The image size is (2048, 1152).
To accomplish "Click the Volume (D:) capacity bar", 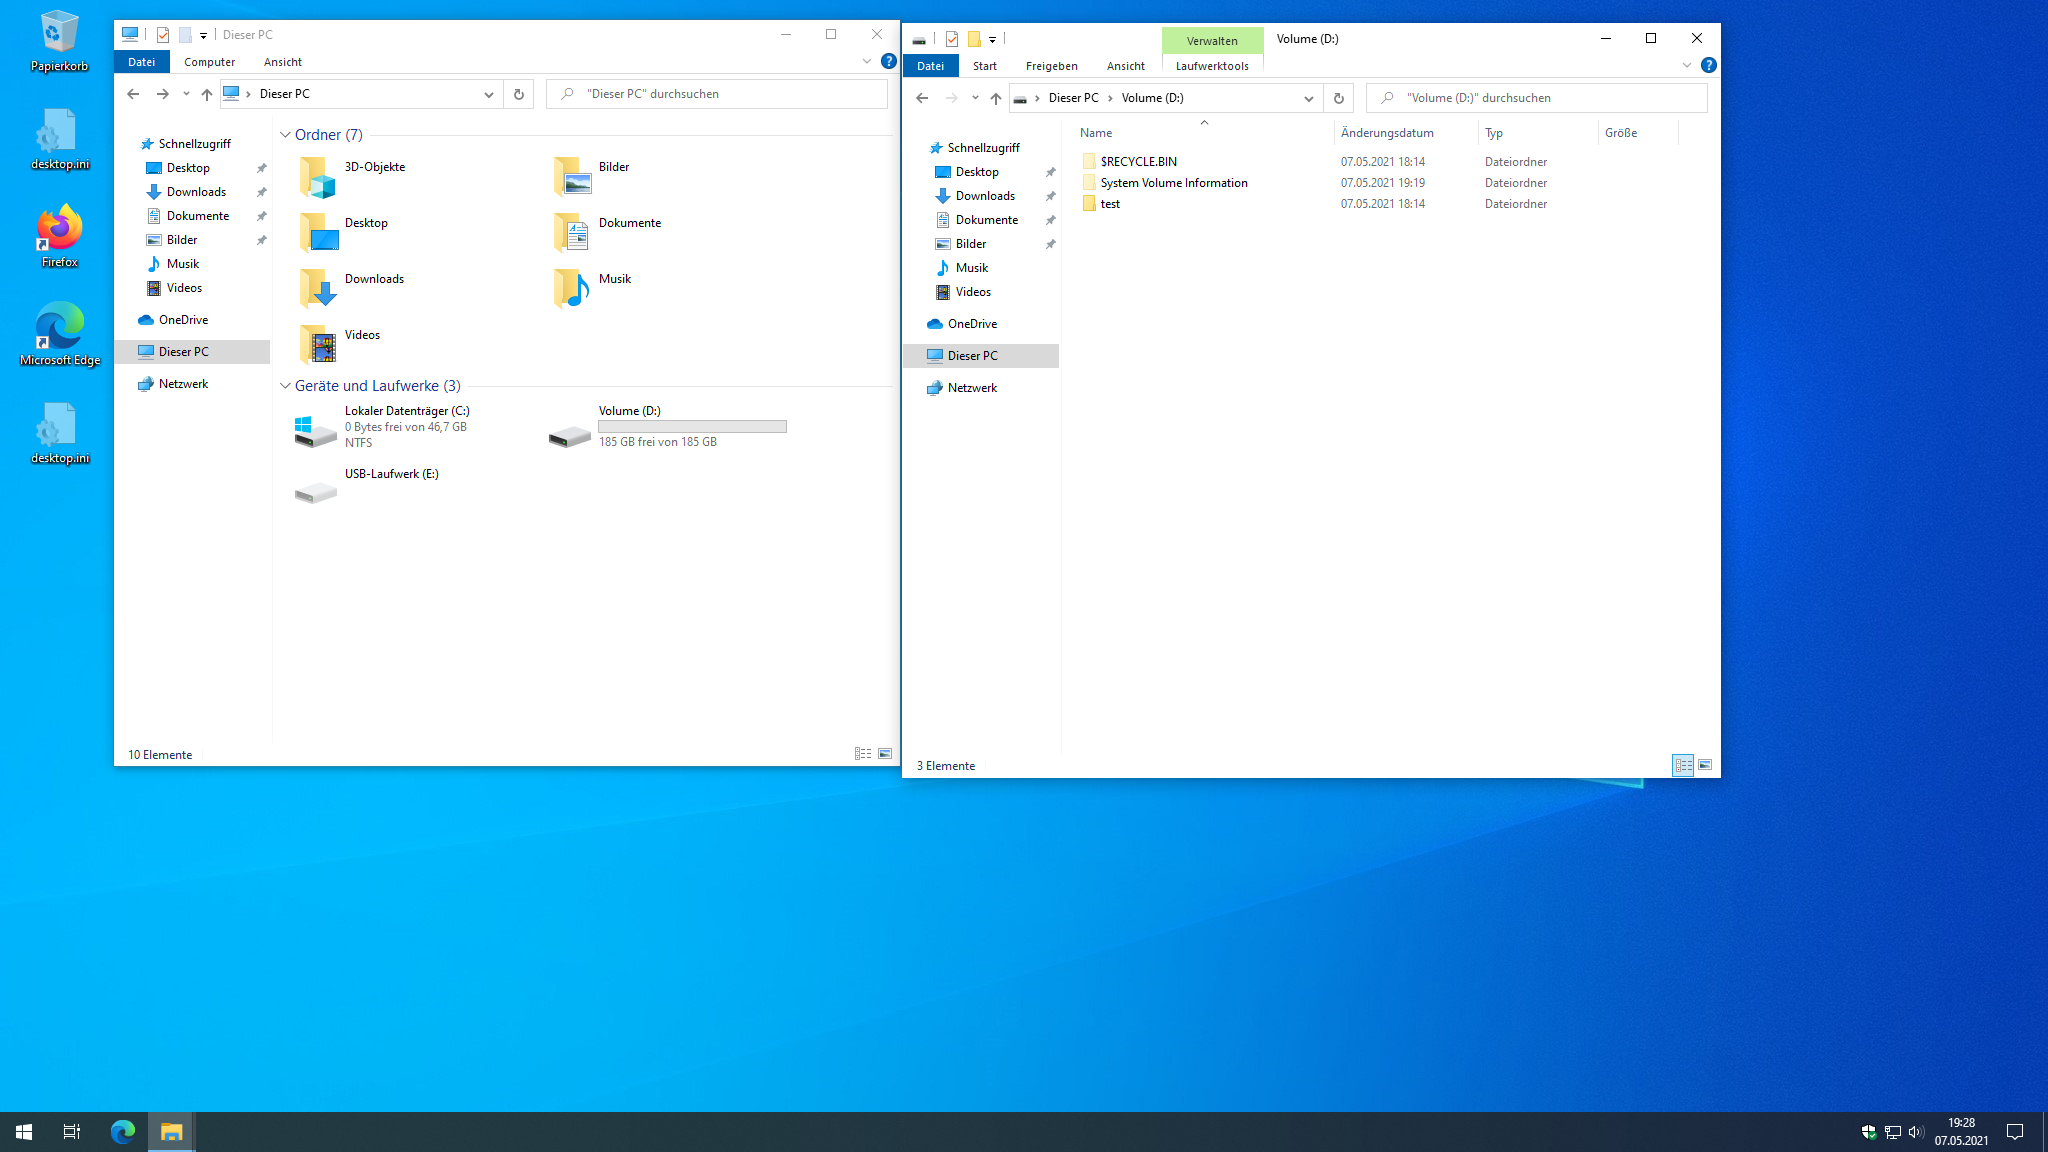I will click(692, 427).
